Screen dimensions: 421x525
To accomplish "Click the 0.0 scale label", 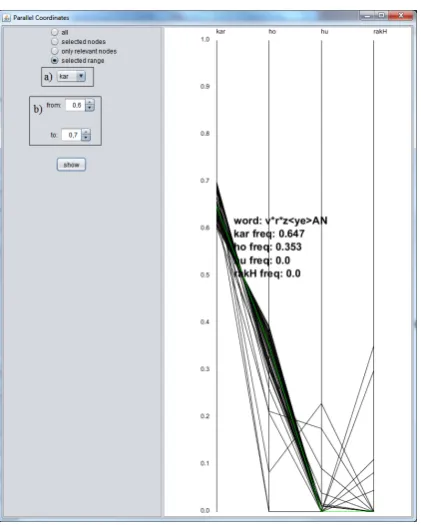I will pyautogui.click(x=205, y=510).
